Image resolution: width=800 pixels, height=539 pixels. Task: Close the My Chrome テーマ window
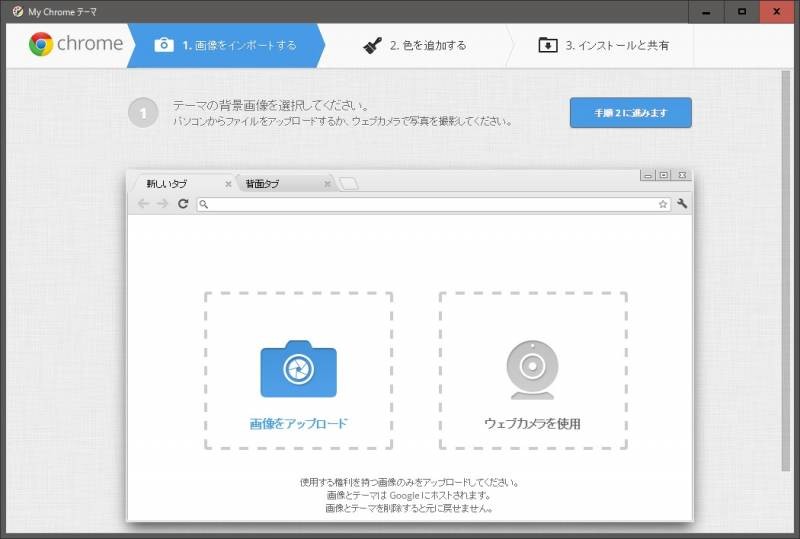[777, 12]
